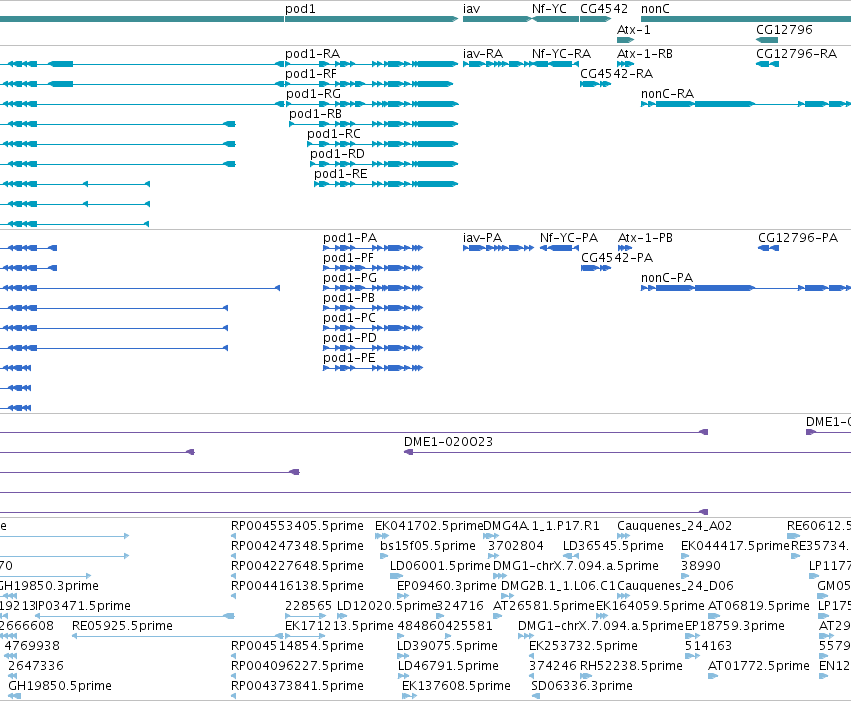Open the EK253732.5prime EST label
Viewport: 851px width, 701px height.
pyautogui.click(x=583, y=646)
